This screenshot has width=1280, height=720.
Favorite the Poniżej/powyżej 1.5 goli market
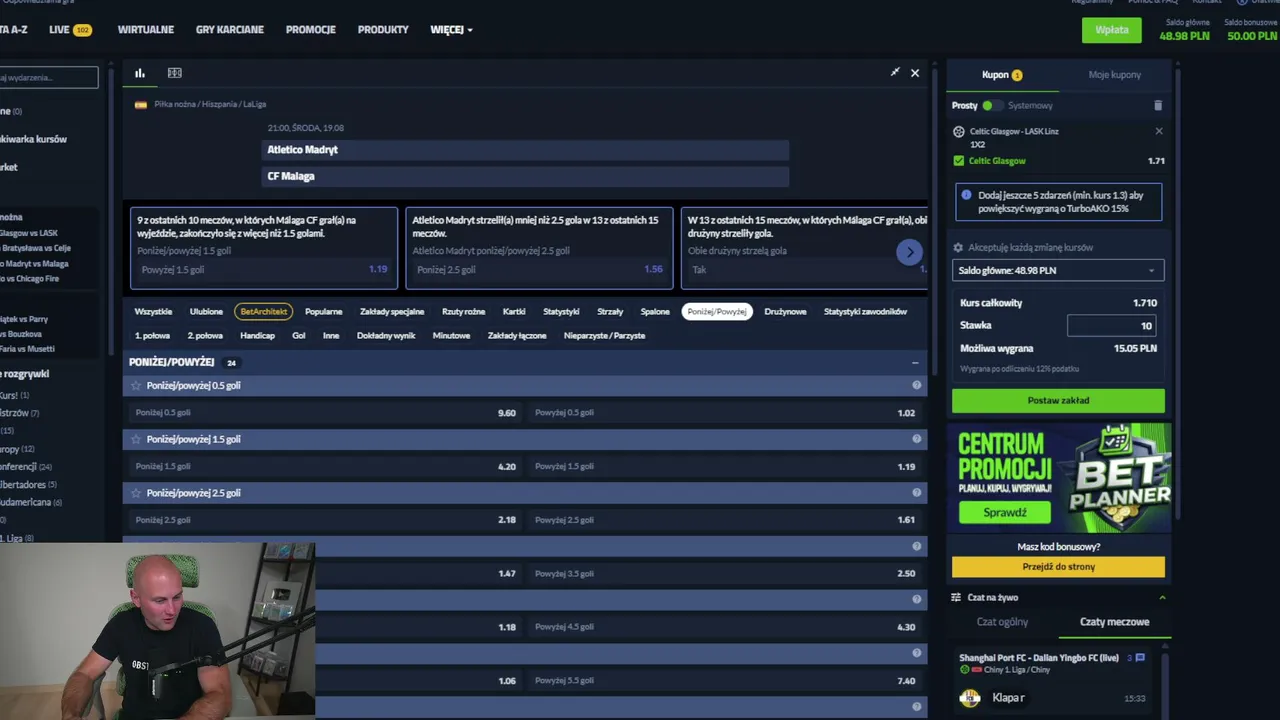click(x=136, y=439)
